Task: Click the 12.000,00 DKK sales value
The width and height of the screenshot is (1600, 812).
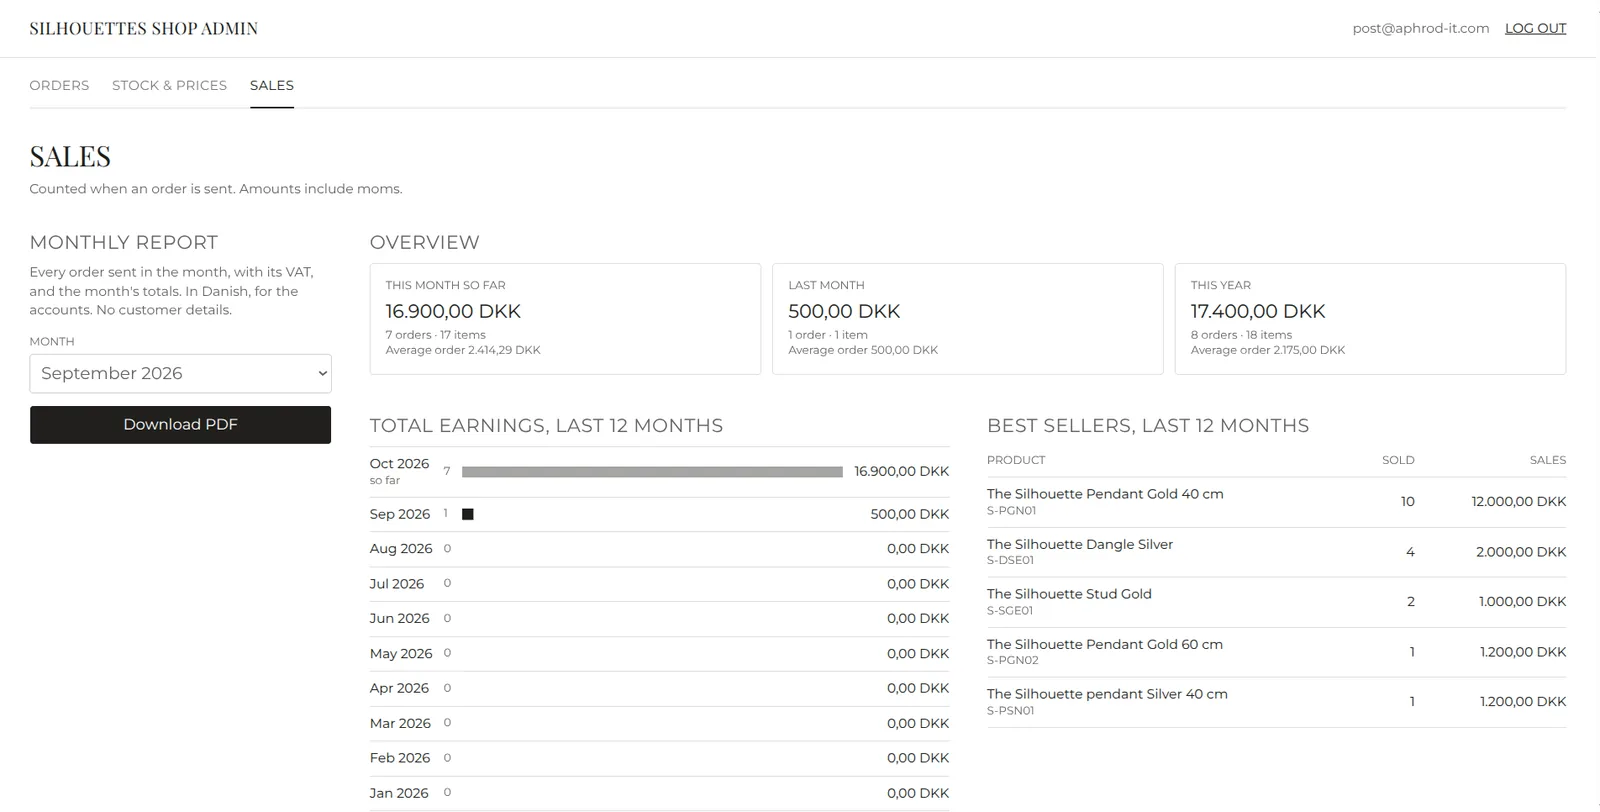Action: pos(1518,502)
